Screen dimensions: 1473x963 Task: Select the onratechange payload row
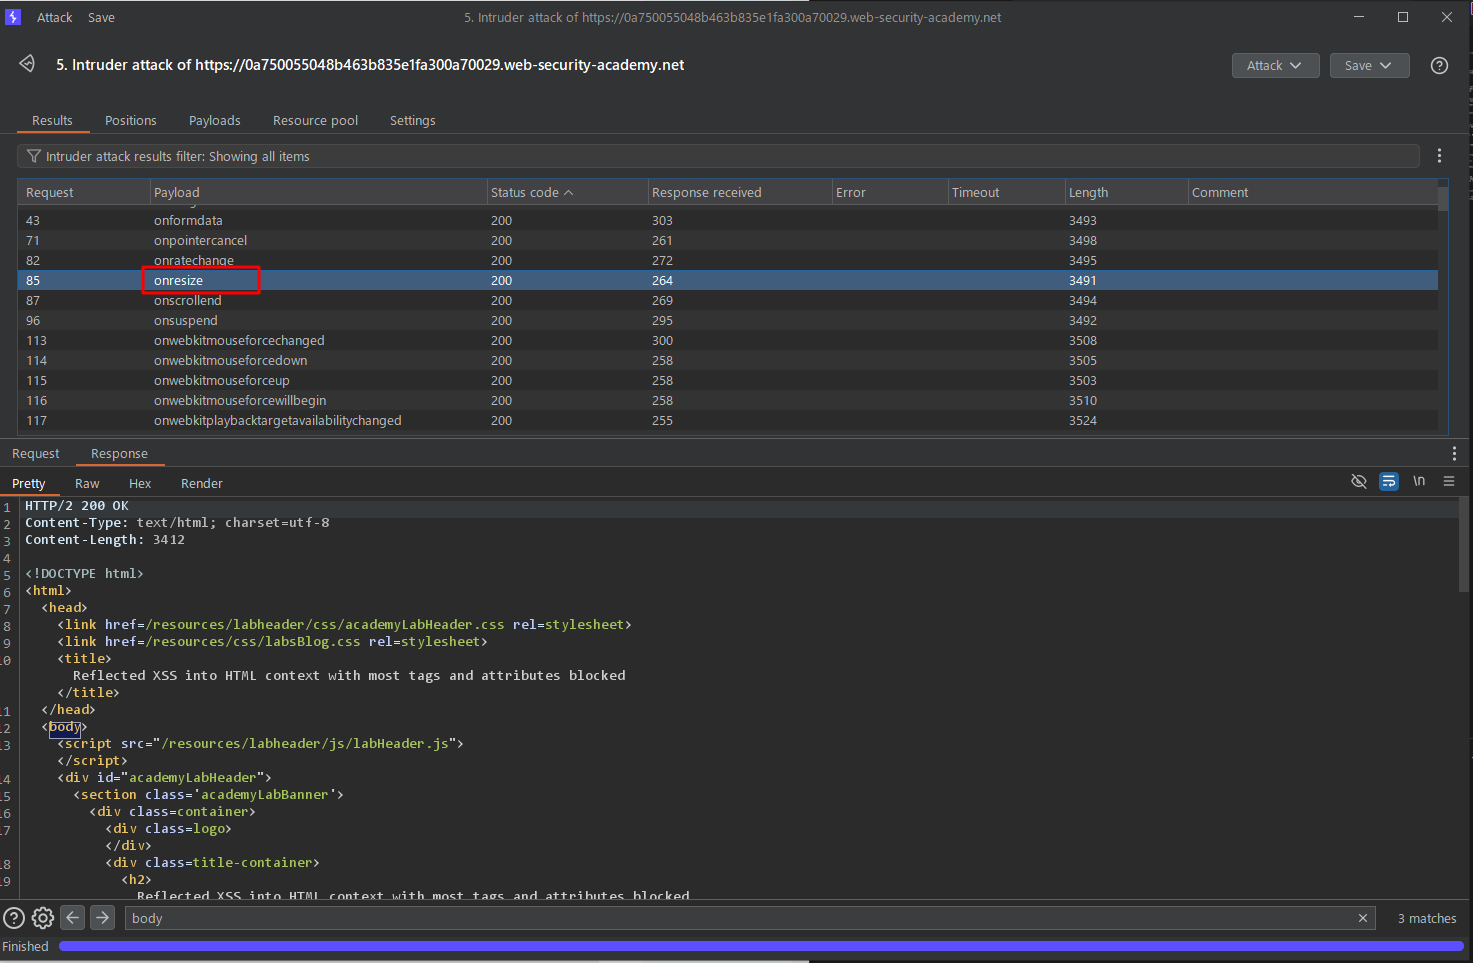click(728, 260)
